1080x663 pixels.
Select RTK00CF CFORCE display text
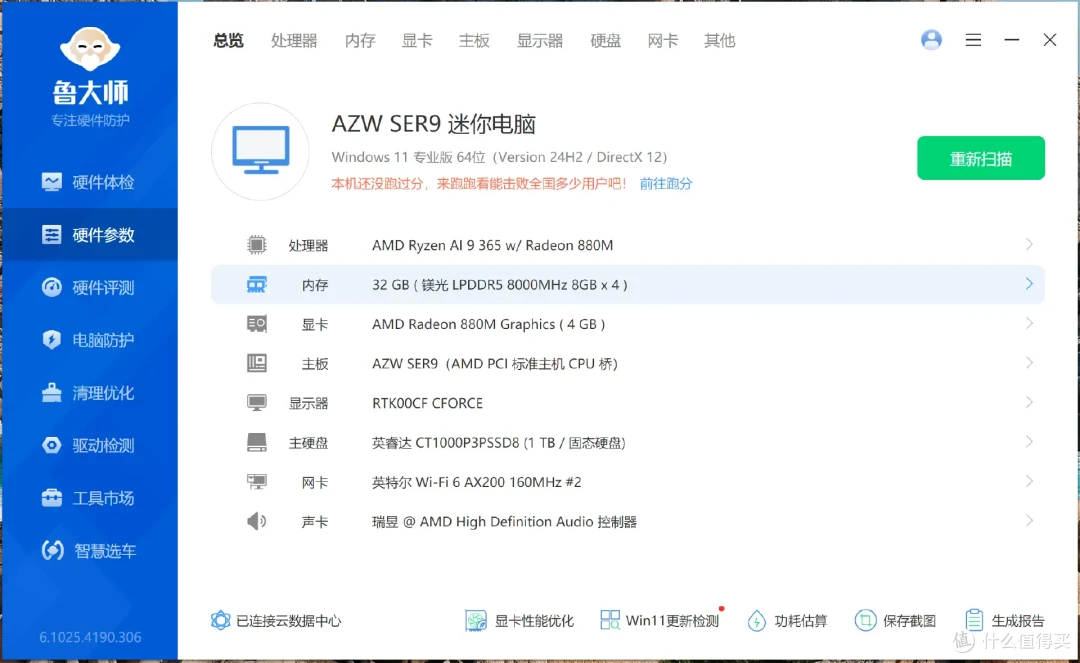427,403
